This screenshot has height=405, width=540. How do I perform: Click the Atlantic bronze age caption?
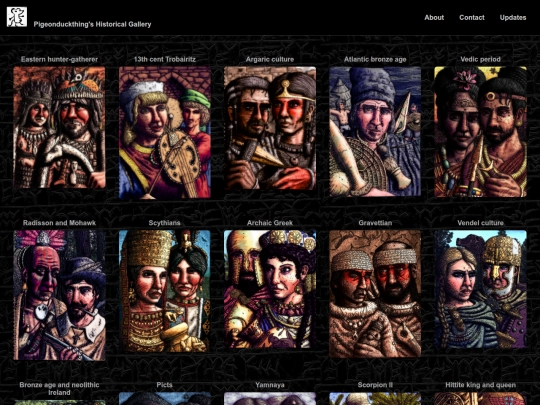pos(375,59)
